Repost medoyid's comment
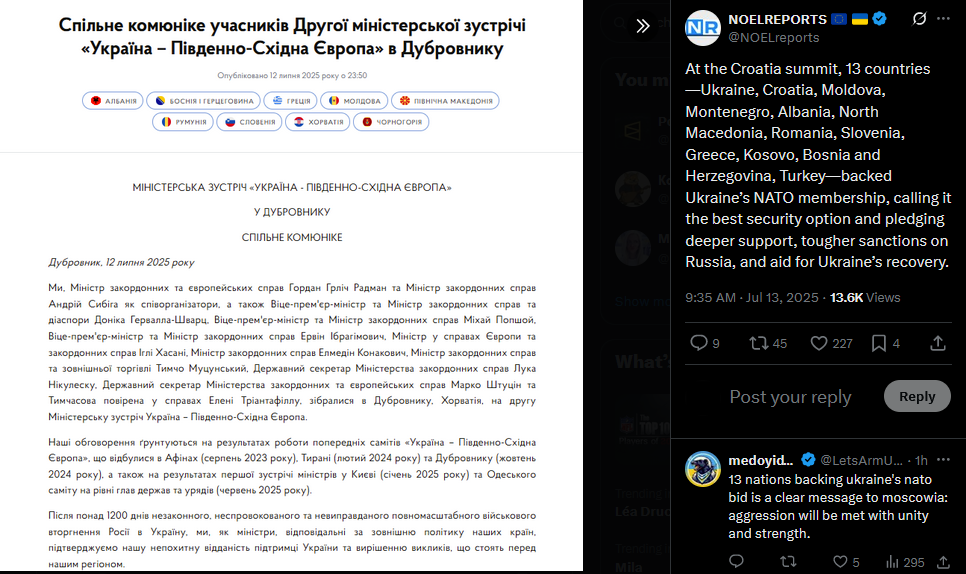 coord(788,561)
